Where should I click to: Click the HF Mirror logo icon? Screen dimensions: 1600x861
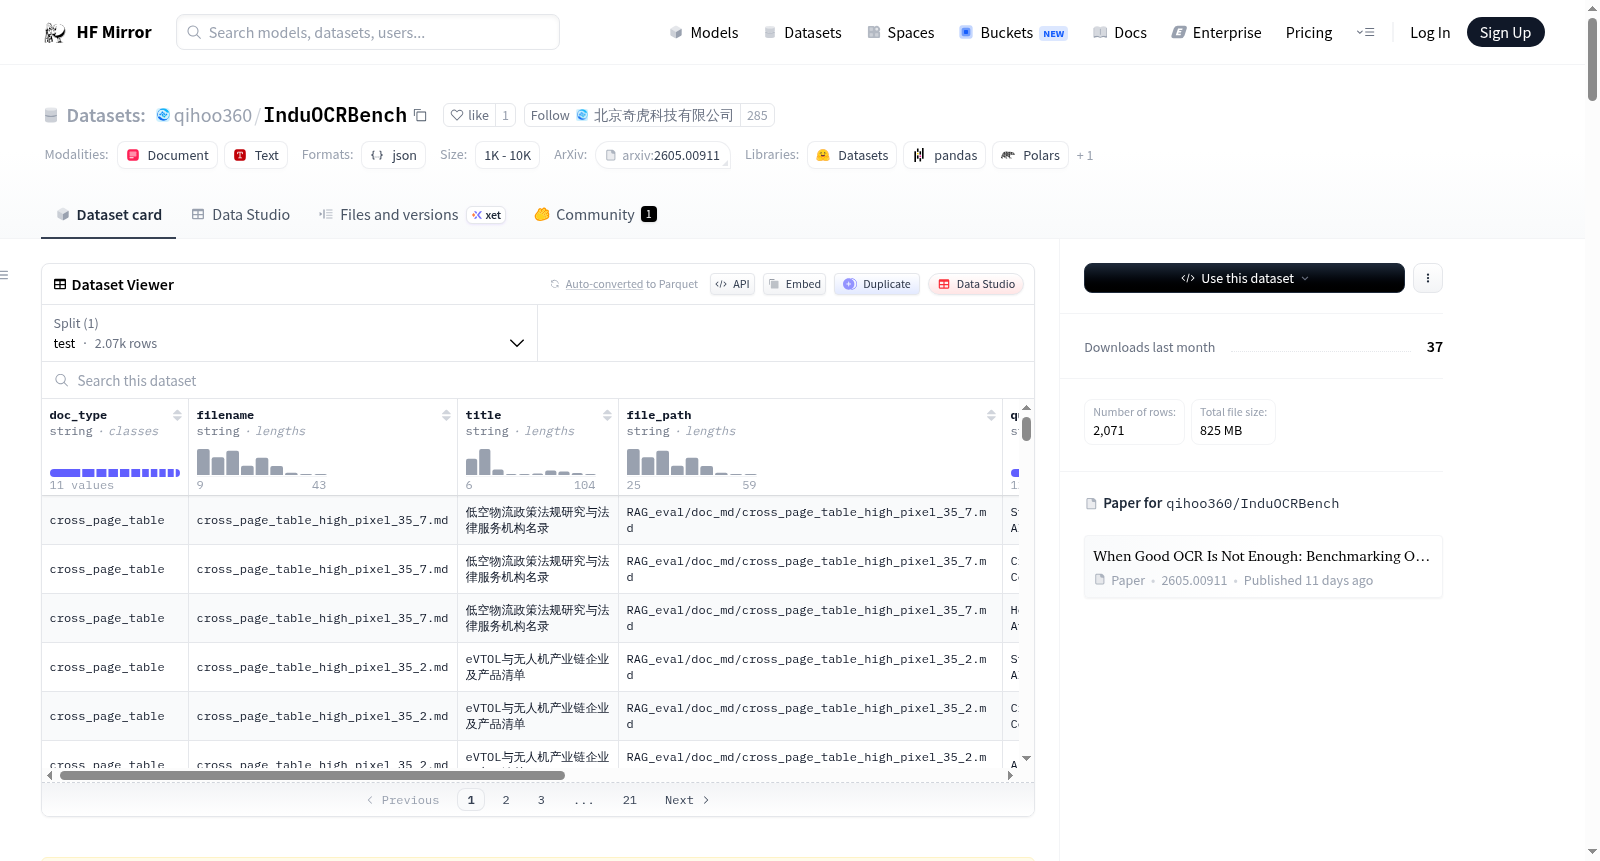[x=55, y=33]
